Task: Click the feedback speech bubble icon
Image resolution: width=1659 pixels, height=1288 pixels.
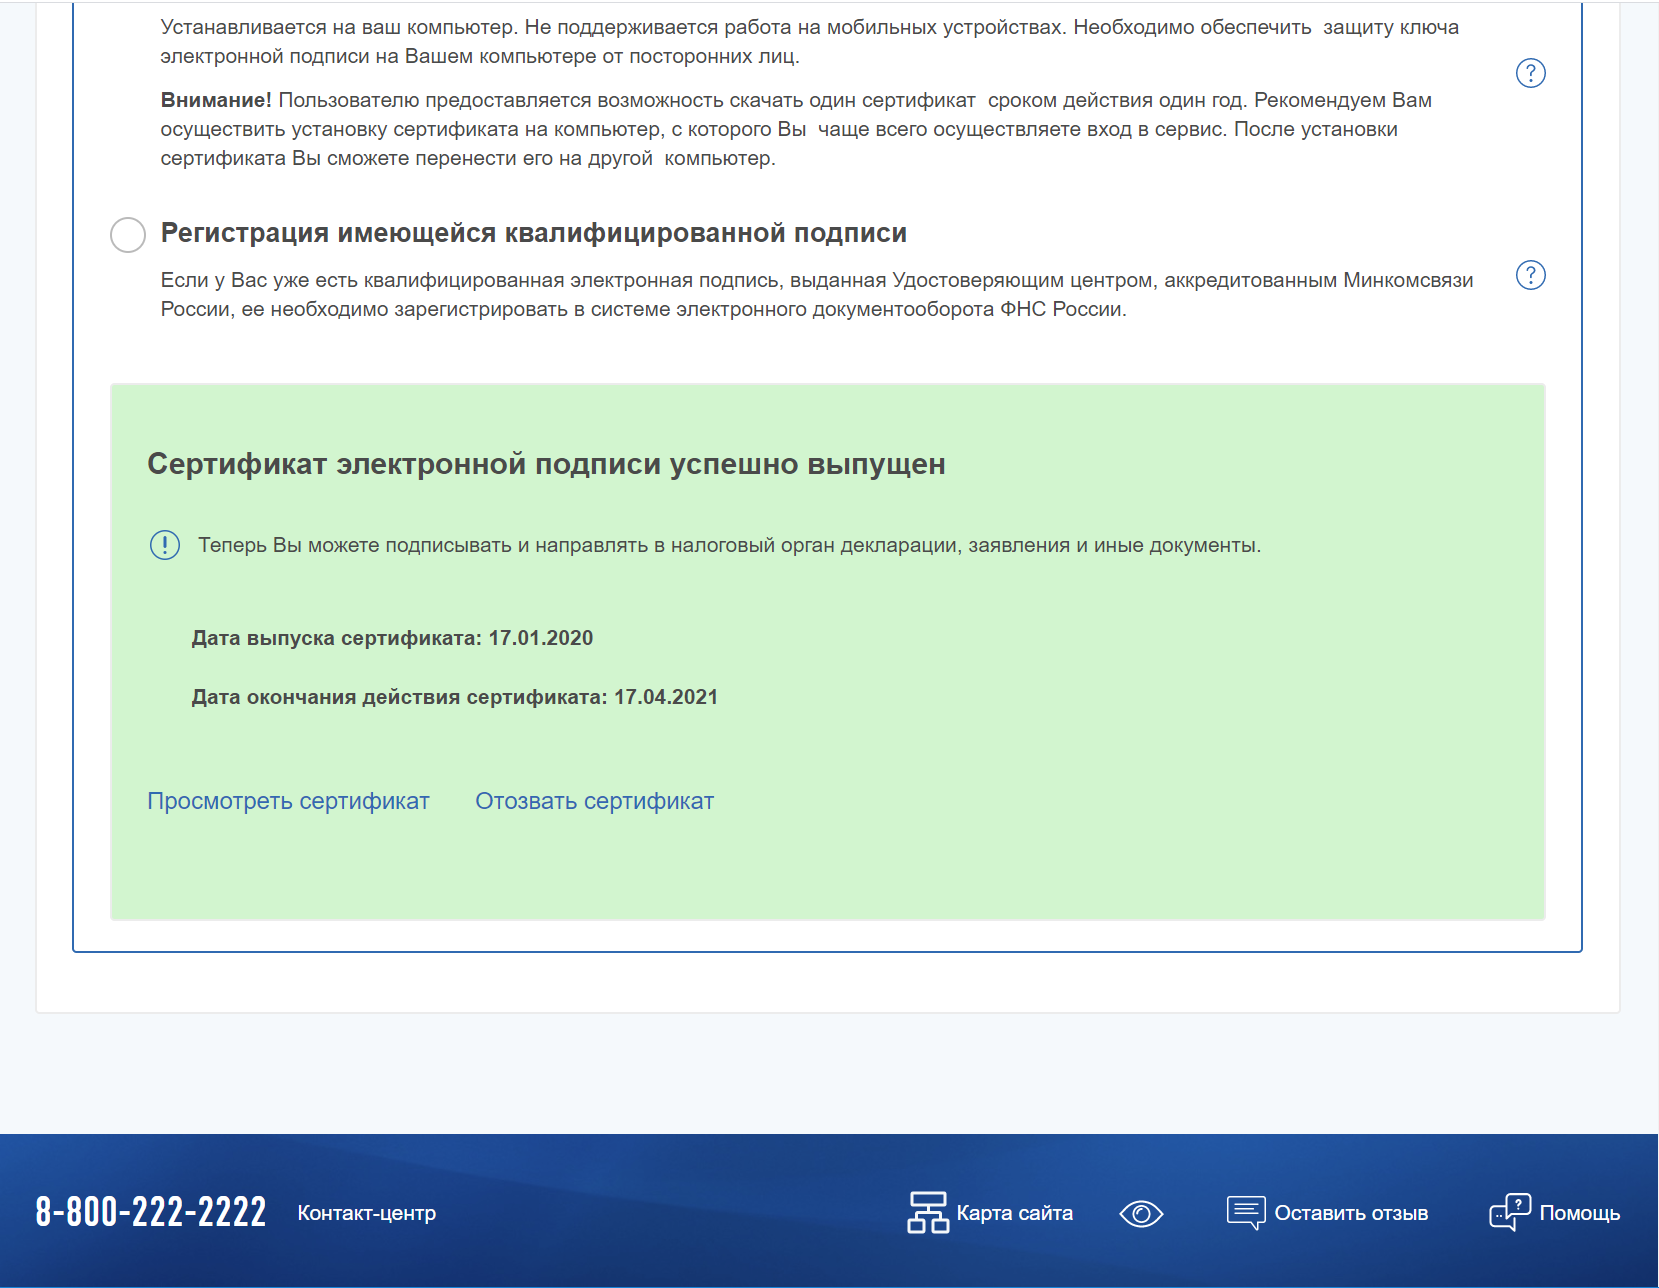Action: pos(1245,1213)
